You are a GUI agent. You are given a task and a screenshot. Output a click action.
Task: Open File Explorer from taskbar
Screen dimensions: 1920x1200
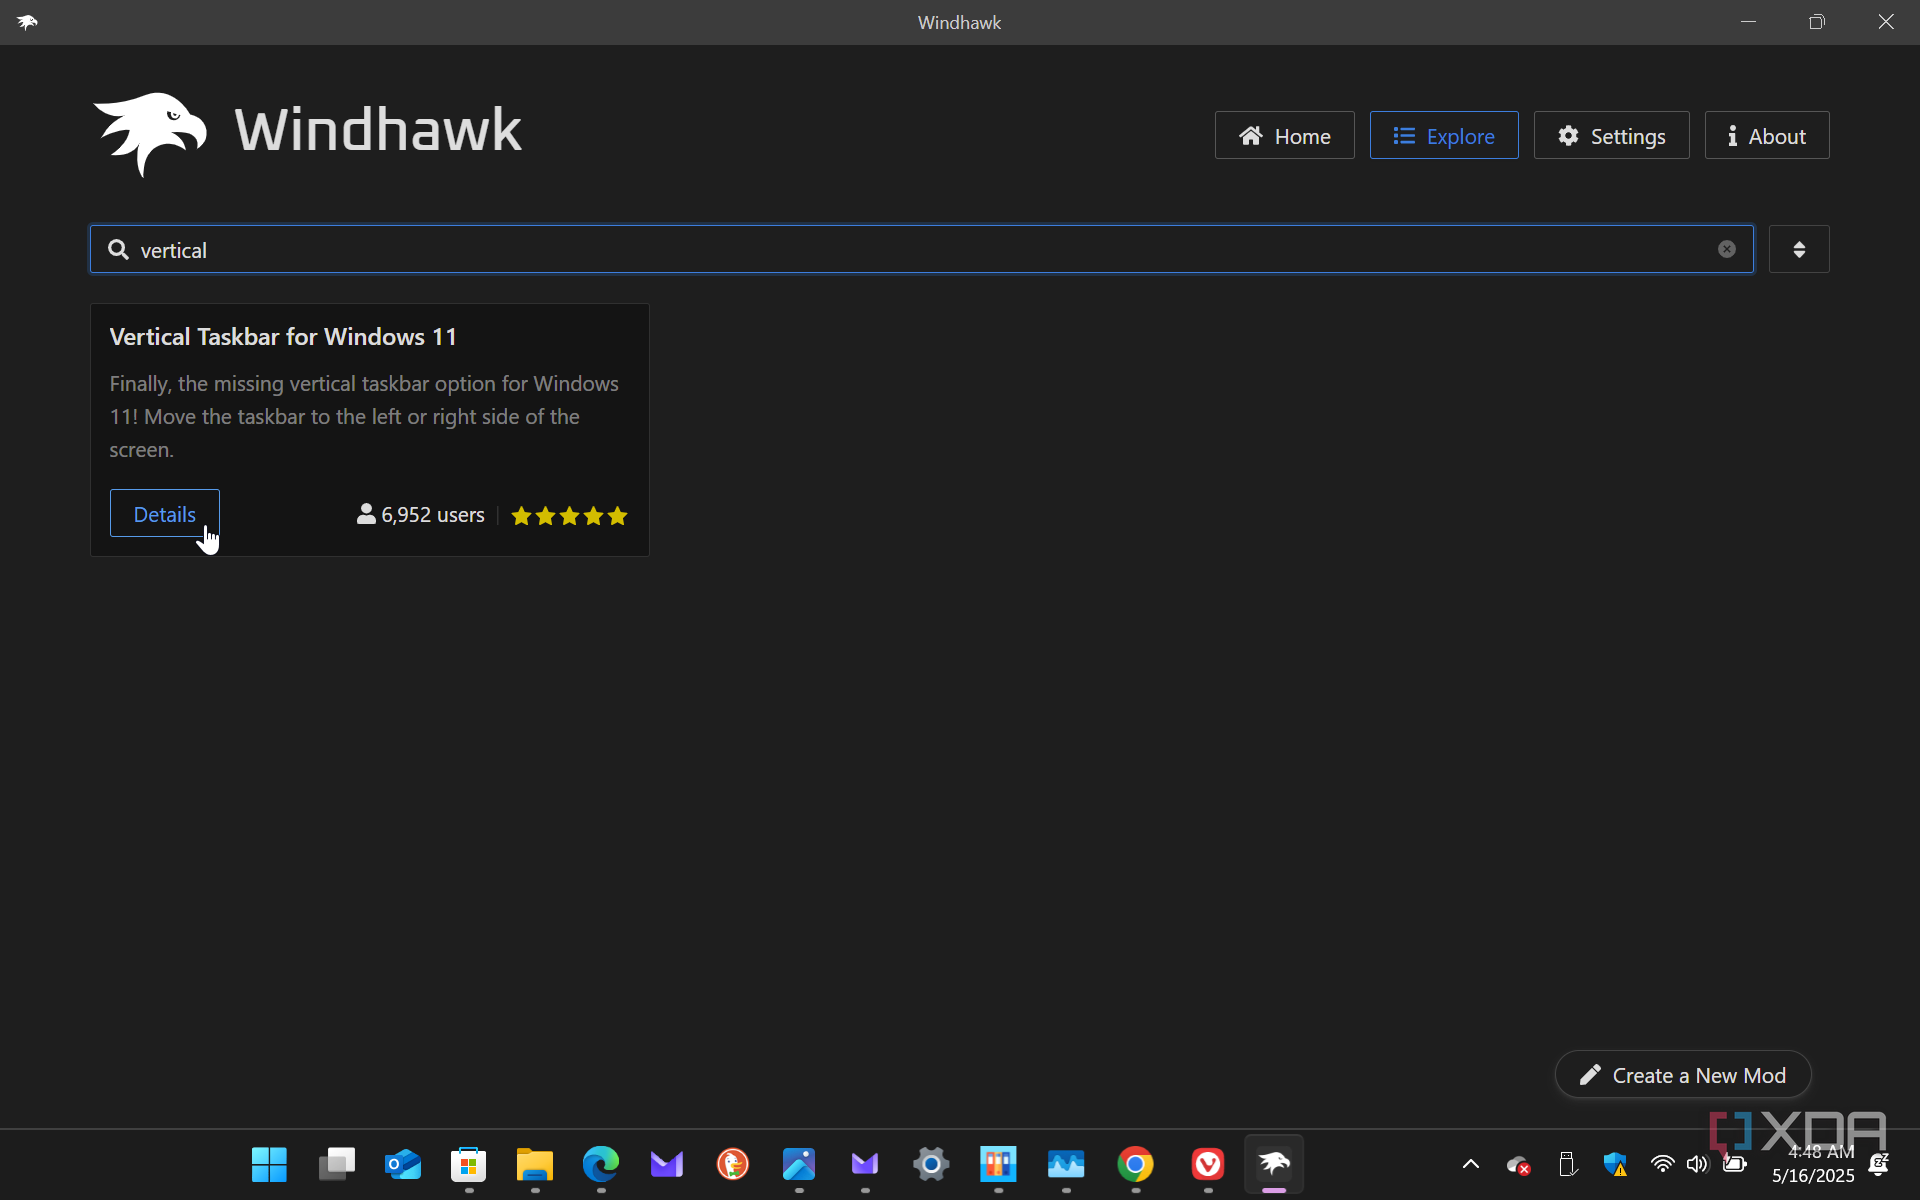535,1164
